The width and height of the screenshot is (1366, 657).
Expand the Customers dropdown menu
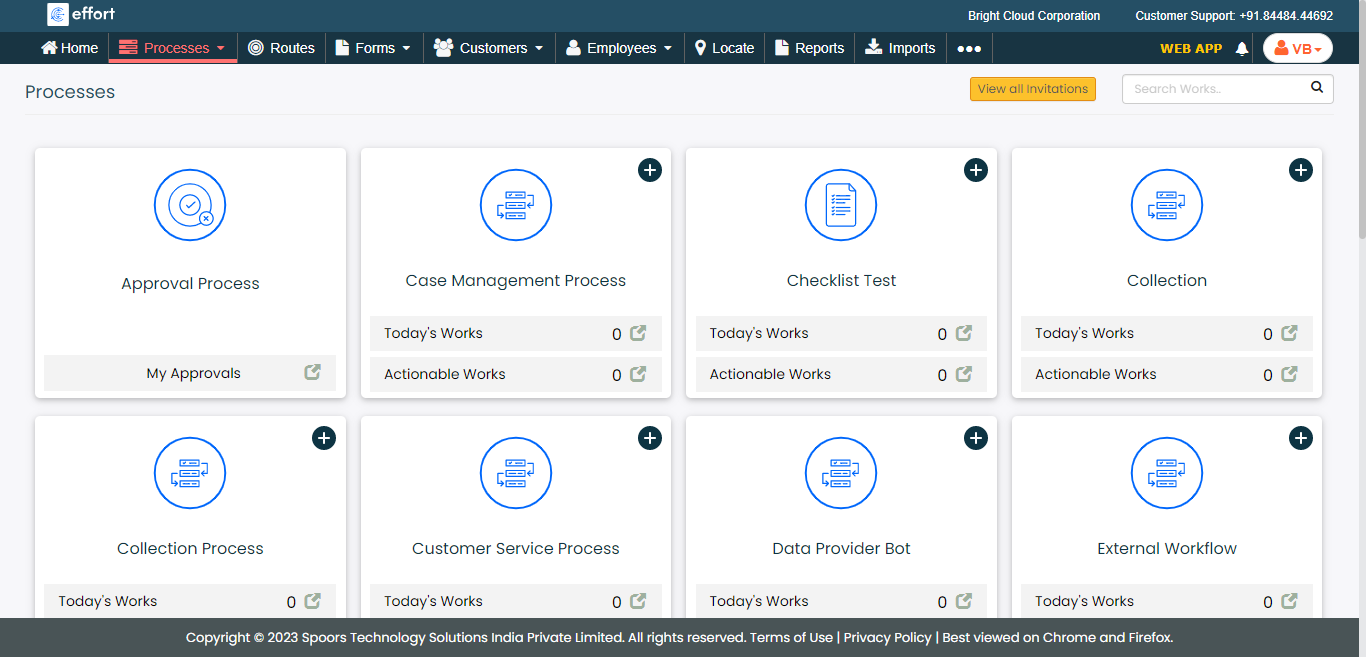pos(490,48)
